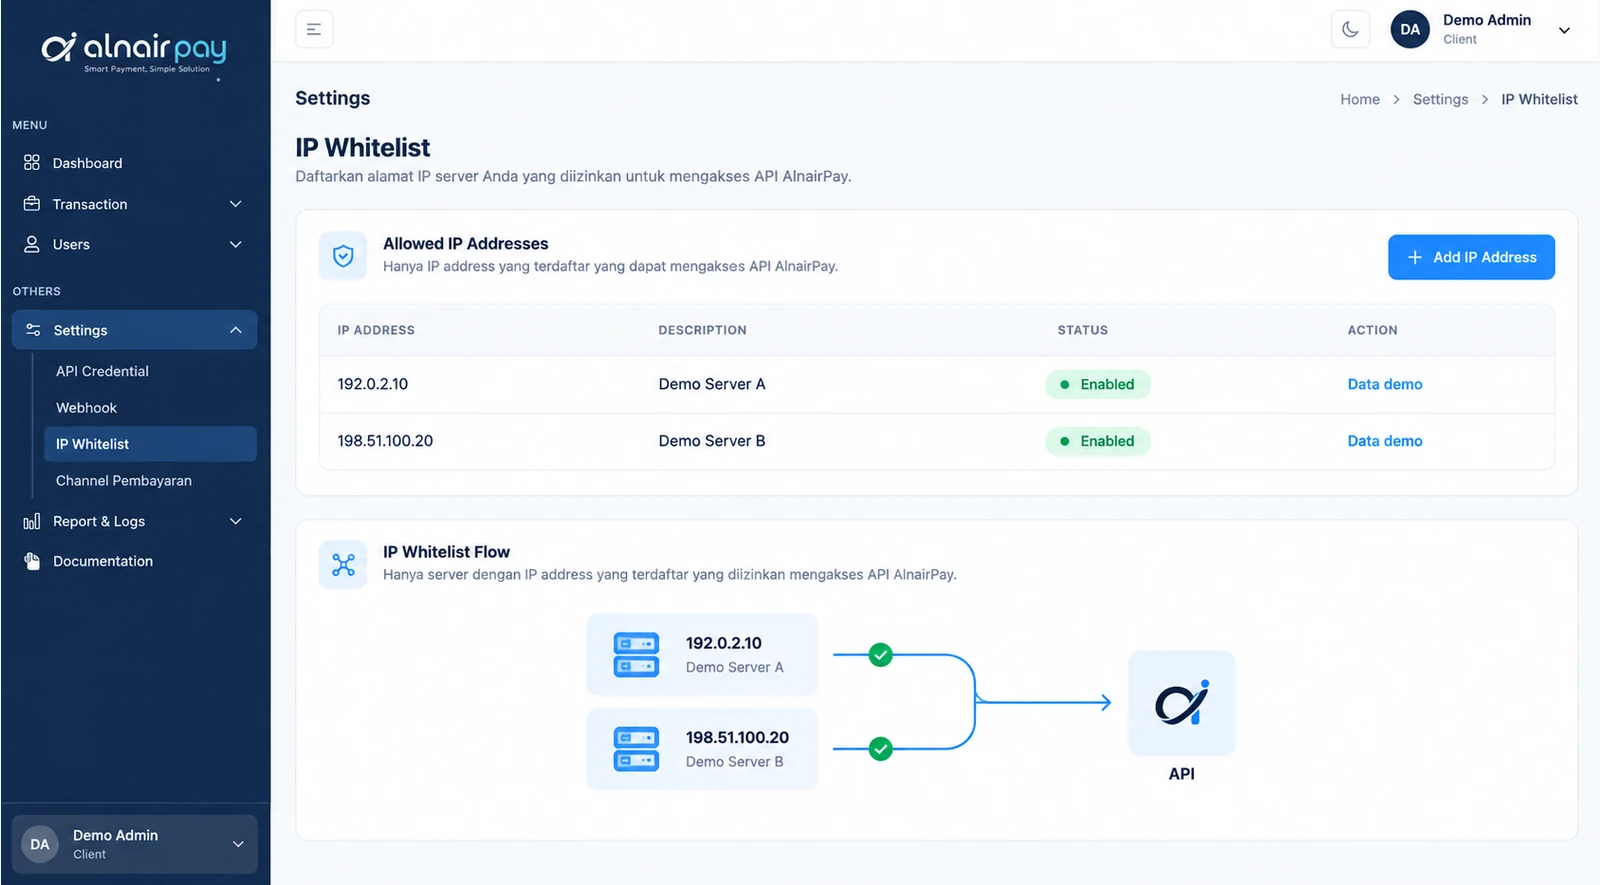
Task: Go to Settings via breadcrumb
Action: (1440, 99)
